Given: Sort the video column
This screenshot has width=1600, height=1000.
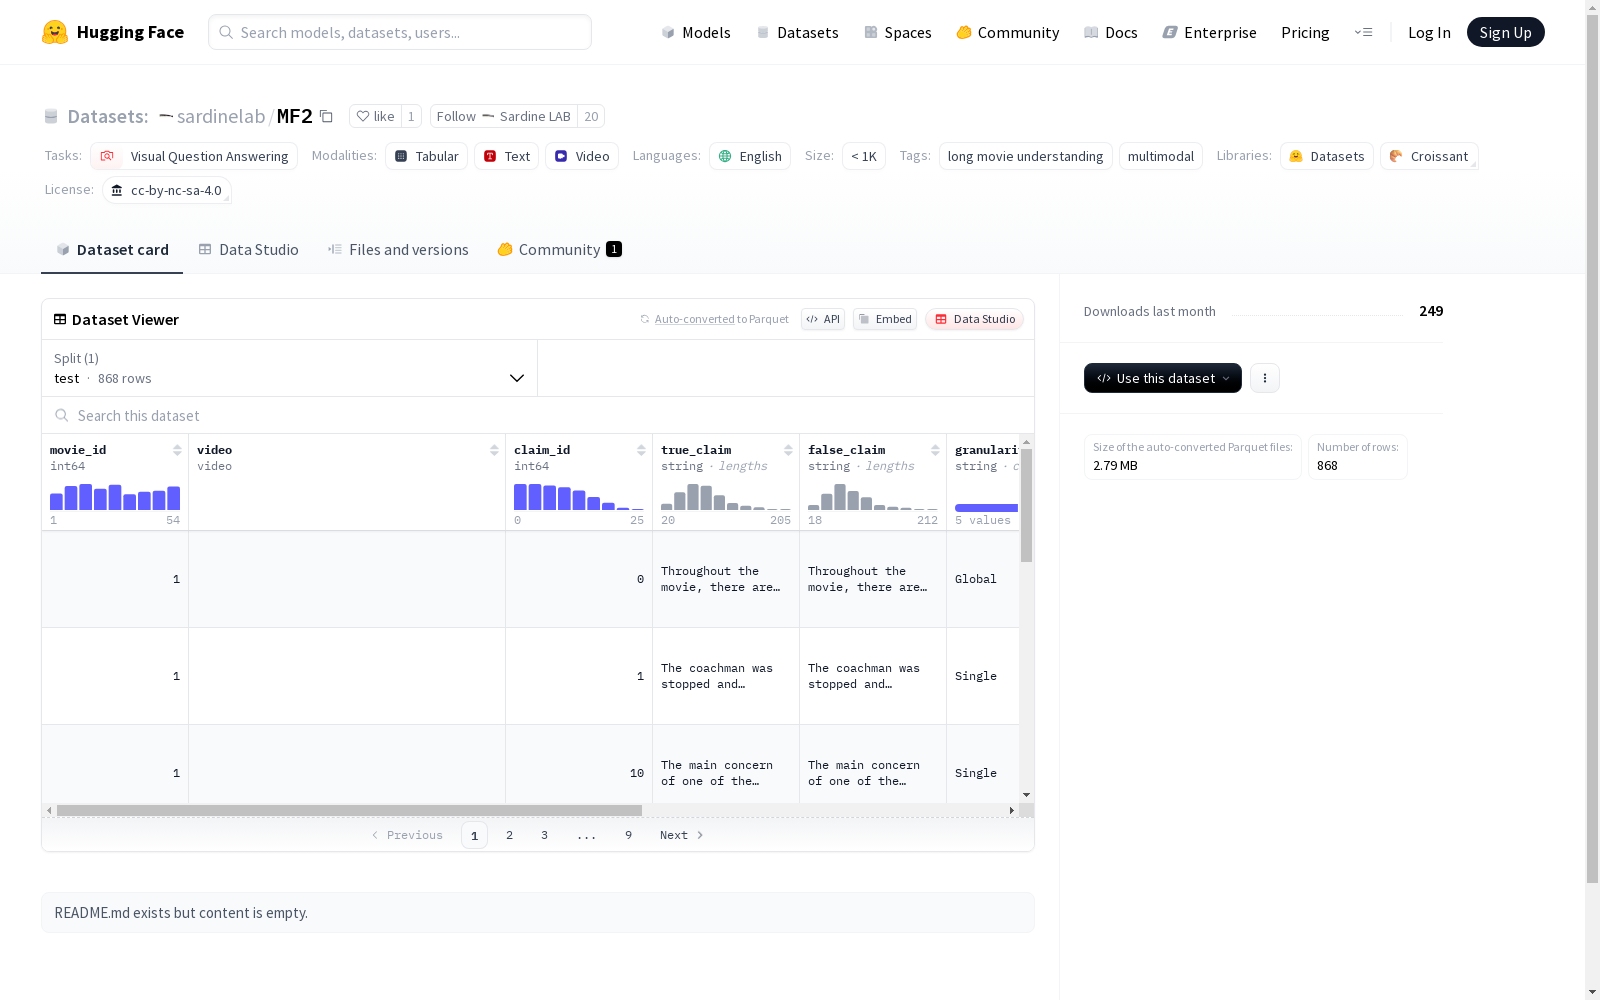Looking at the screenshot, I should pos(494,450).
